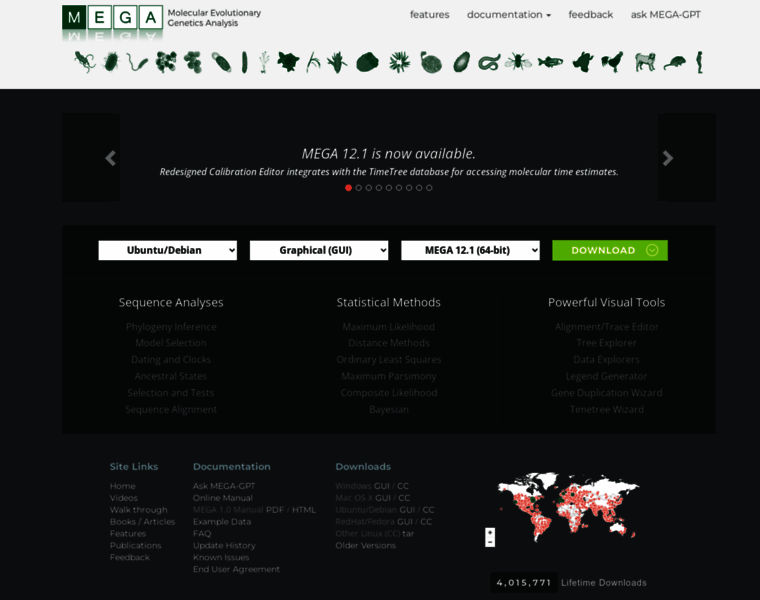Viewport: 760px width, 600px height.
Task: Select the last carousel indicator dot
Action: tap(429, 188)
